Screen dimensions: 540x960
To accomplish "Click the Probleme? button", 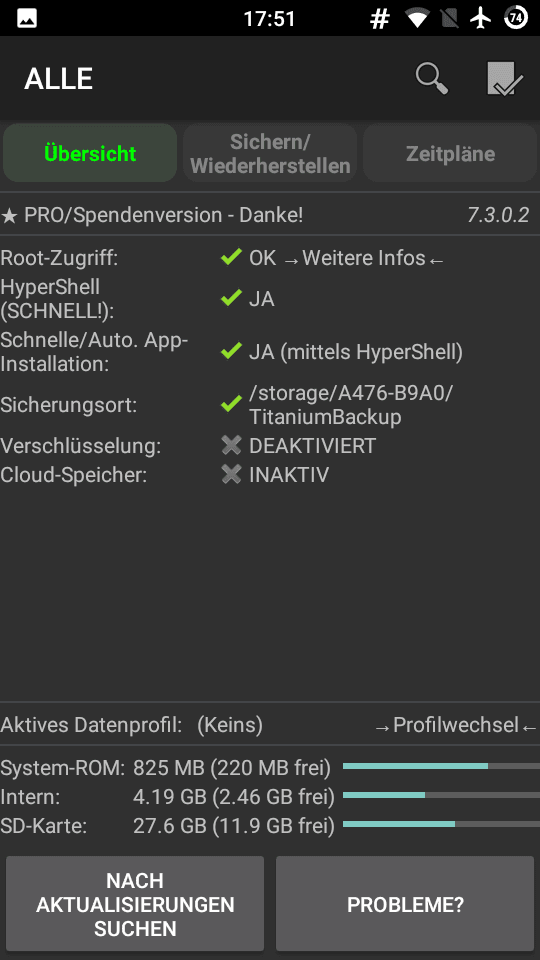I will click(405, 904).
